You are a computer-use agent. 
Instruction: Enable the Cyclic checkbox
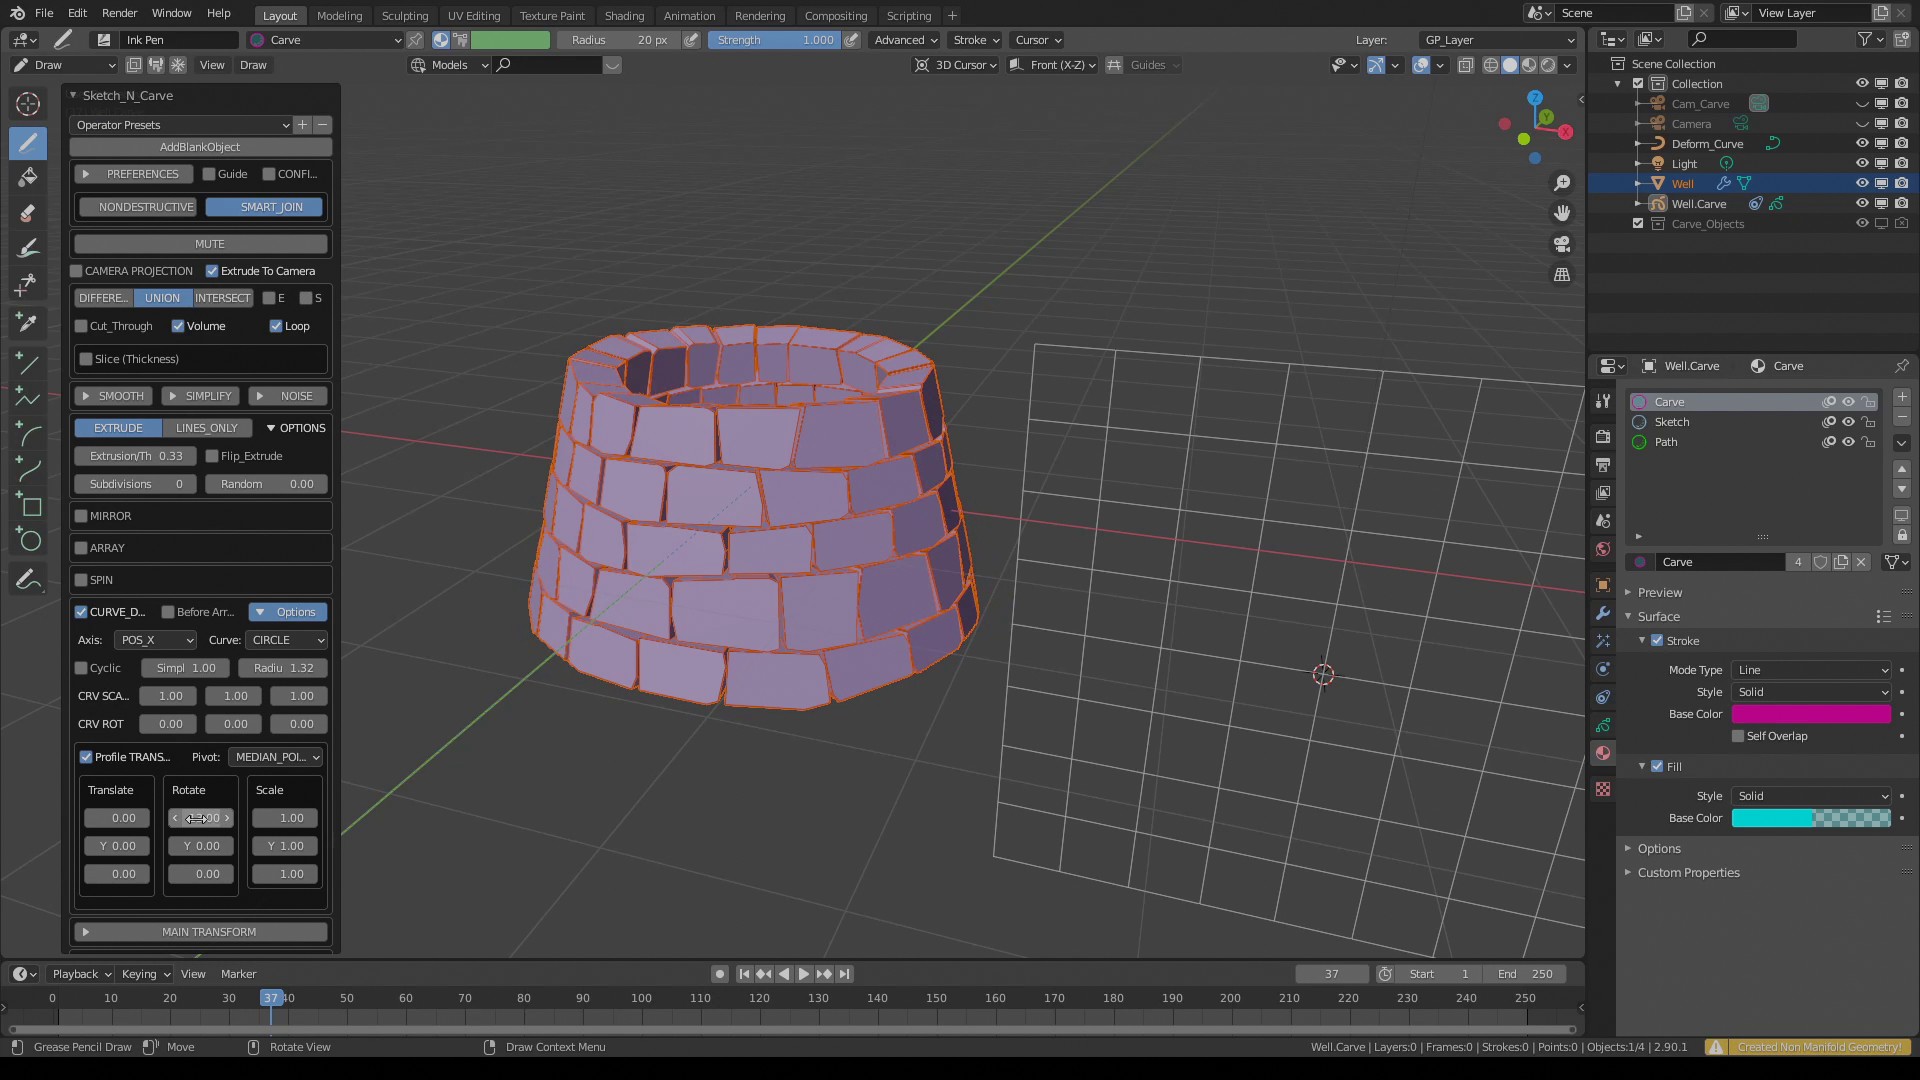(81, 668)
